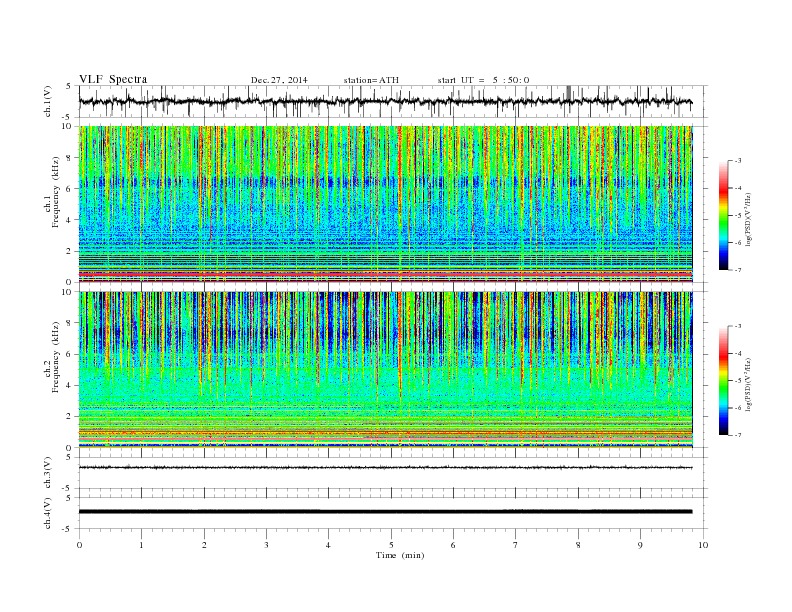Click the bottom time axis tick label "10"

(x=703, y=545)
